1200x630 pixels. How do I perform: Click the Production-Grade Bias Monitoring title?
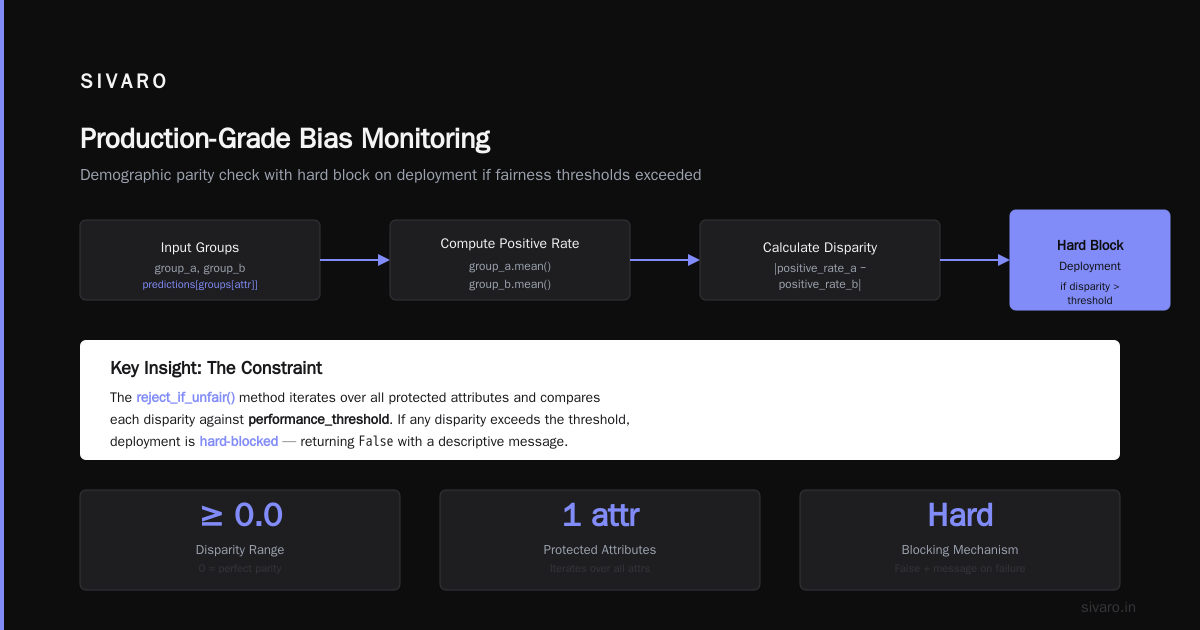(285, 138)
